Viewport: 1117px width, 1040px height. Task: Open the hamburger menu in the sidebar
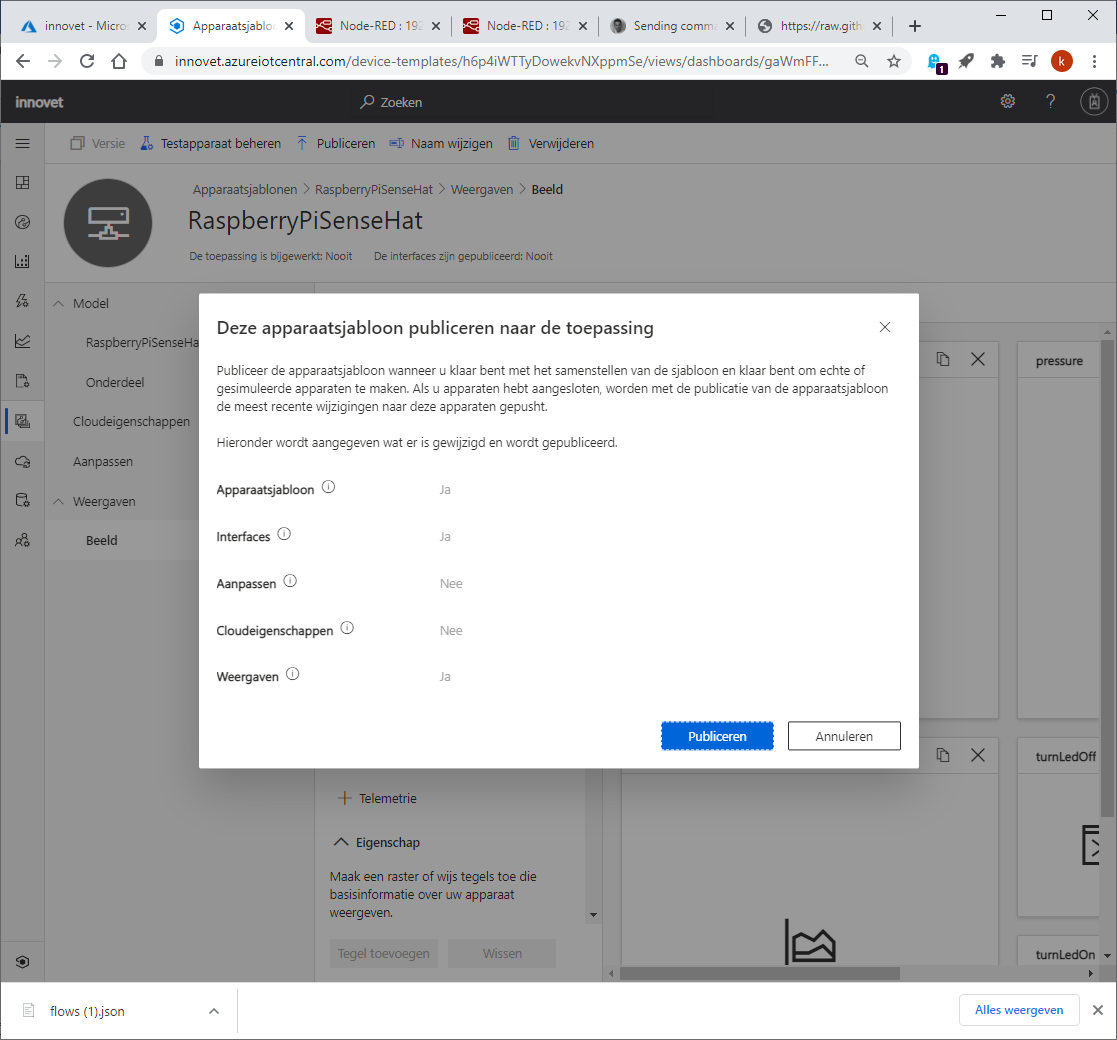point(23,143)
